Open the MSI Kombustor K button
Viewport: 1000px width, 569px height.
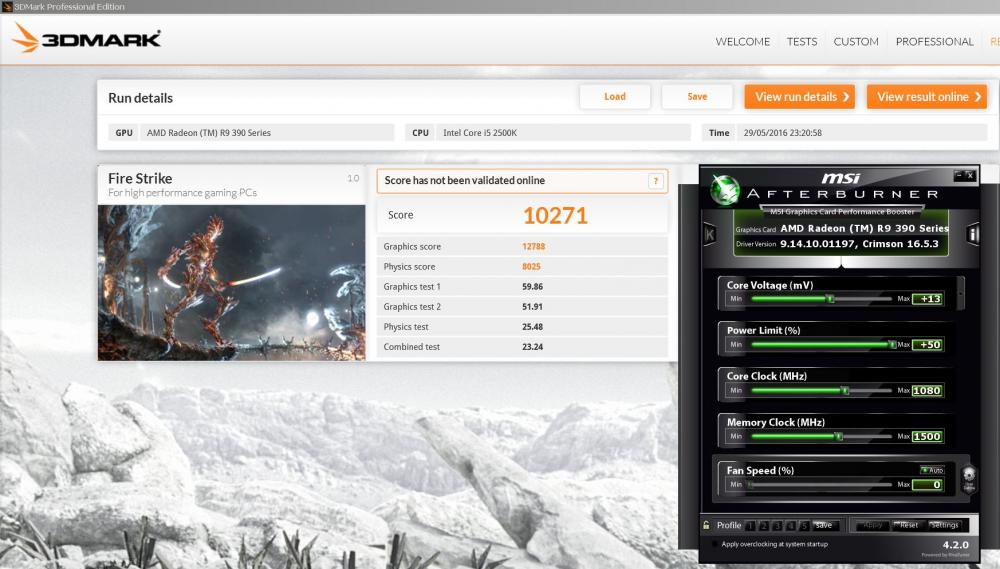click(709, 234)
